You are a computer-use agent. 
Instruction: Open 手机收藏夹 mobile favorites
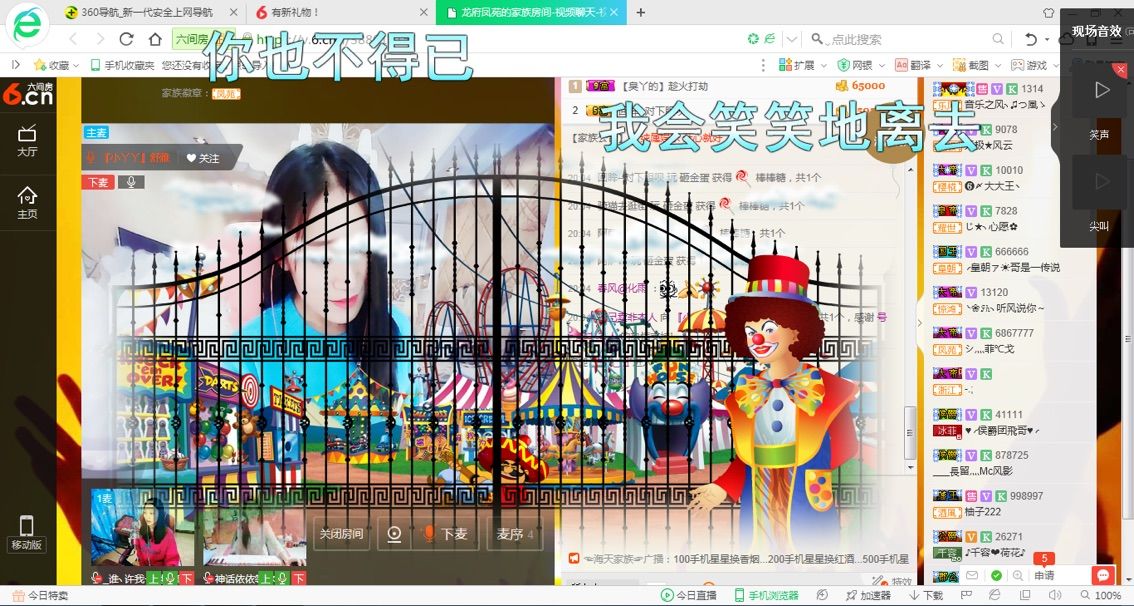122,65
